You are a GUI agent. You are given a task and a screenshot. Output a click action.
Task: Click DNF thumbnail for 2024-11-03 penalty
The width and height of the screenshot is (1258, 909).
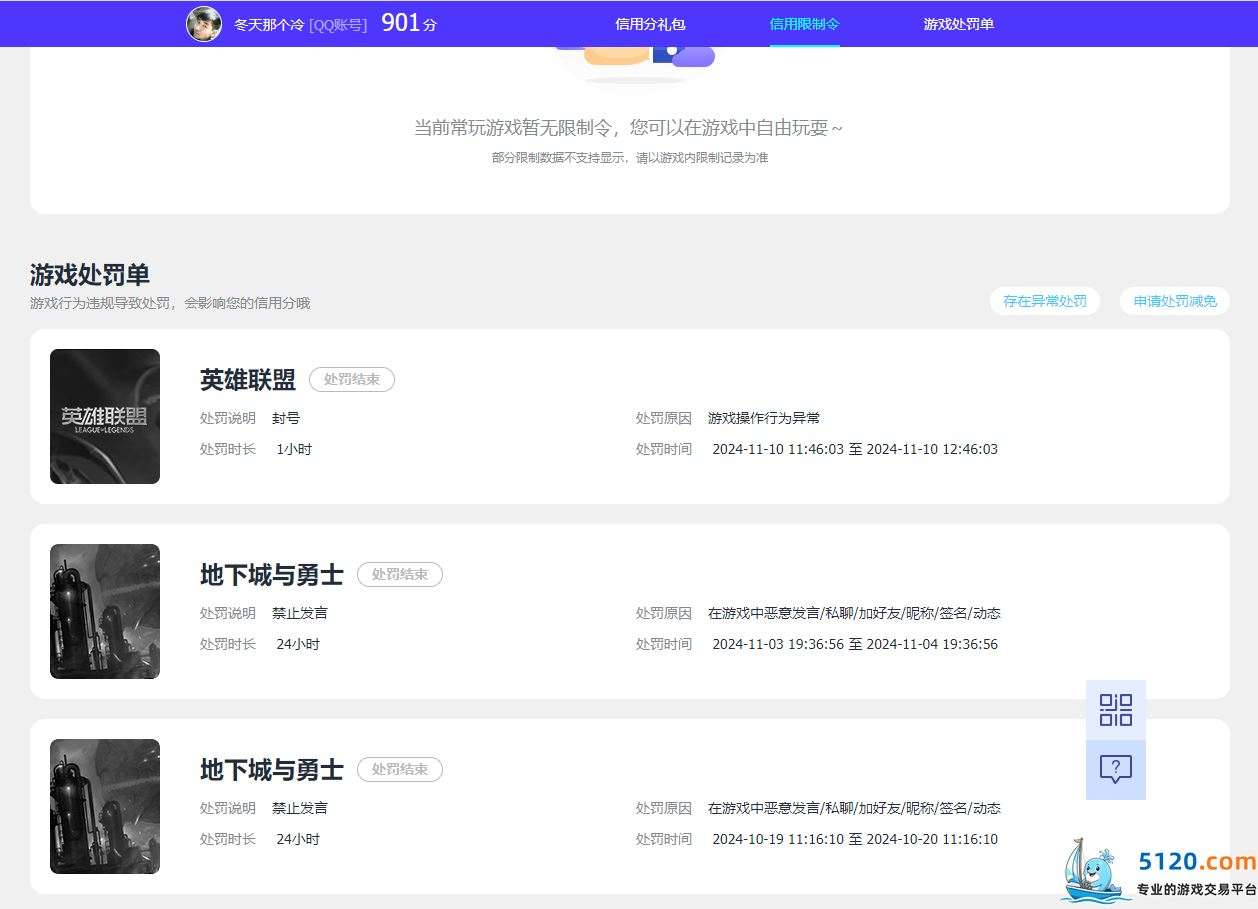105,611
